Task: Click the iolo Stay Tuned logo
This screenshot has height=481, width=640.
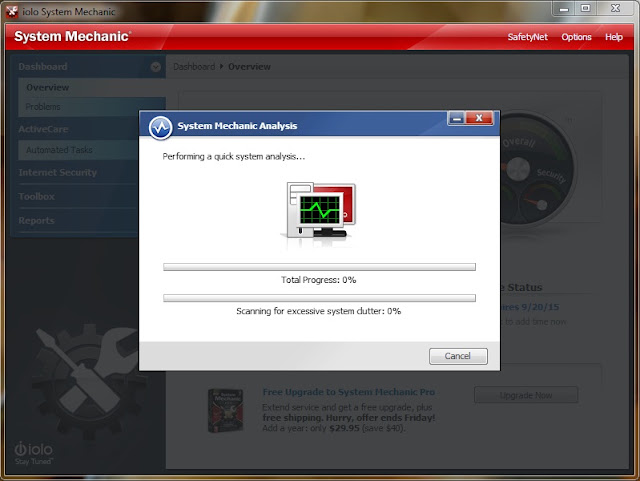Action: pos(33,453)
